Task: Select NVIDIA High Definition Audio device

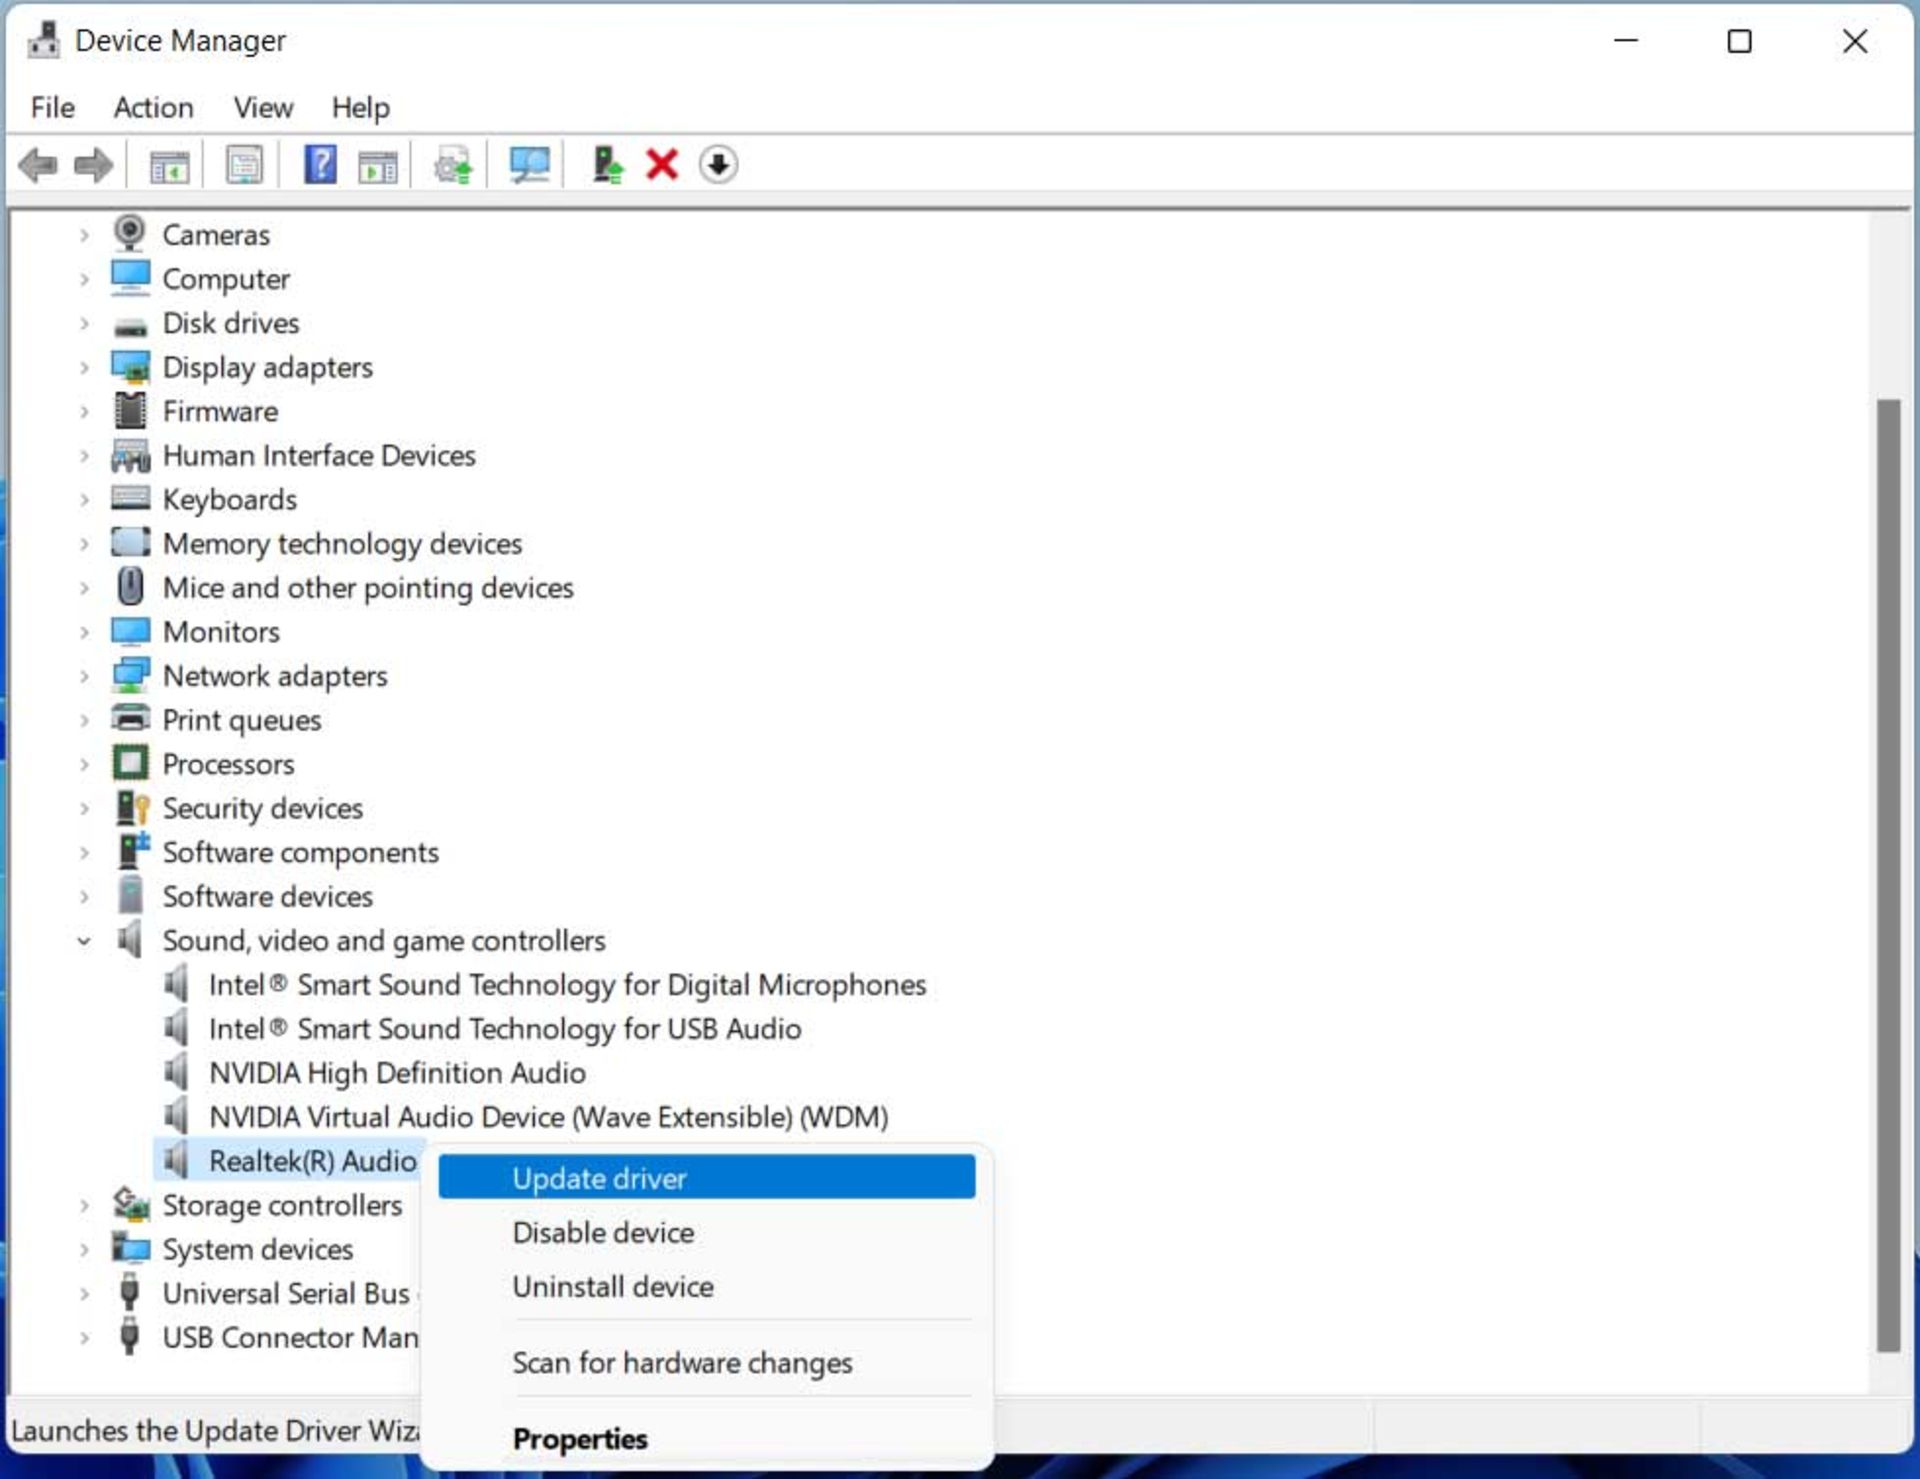Action: 397,1072
